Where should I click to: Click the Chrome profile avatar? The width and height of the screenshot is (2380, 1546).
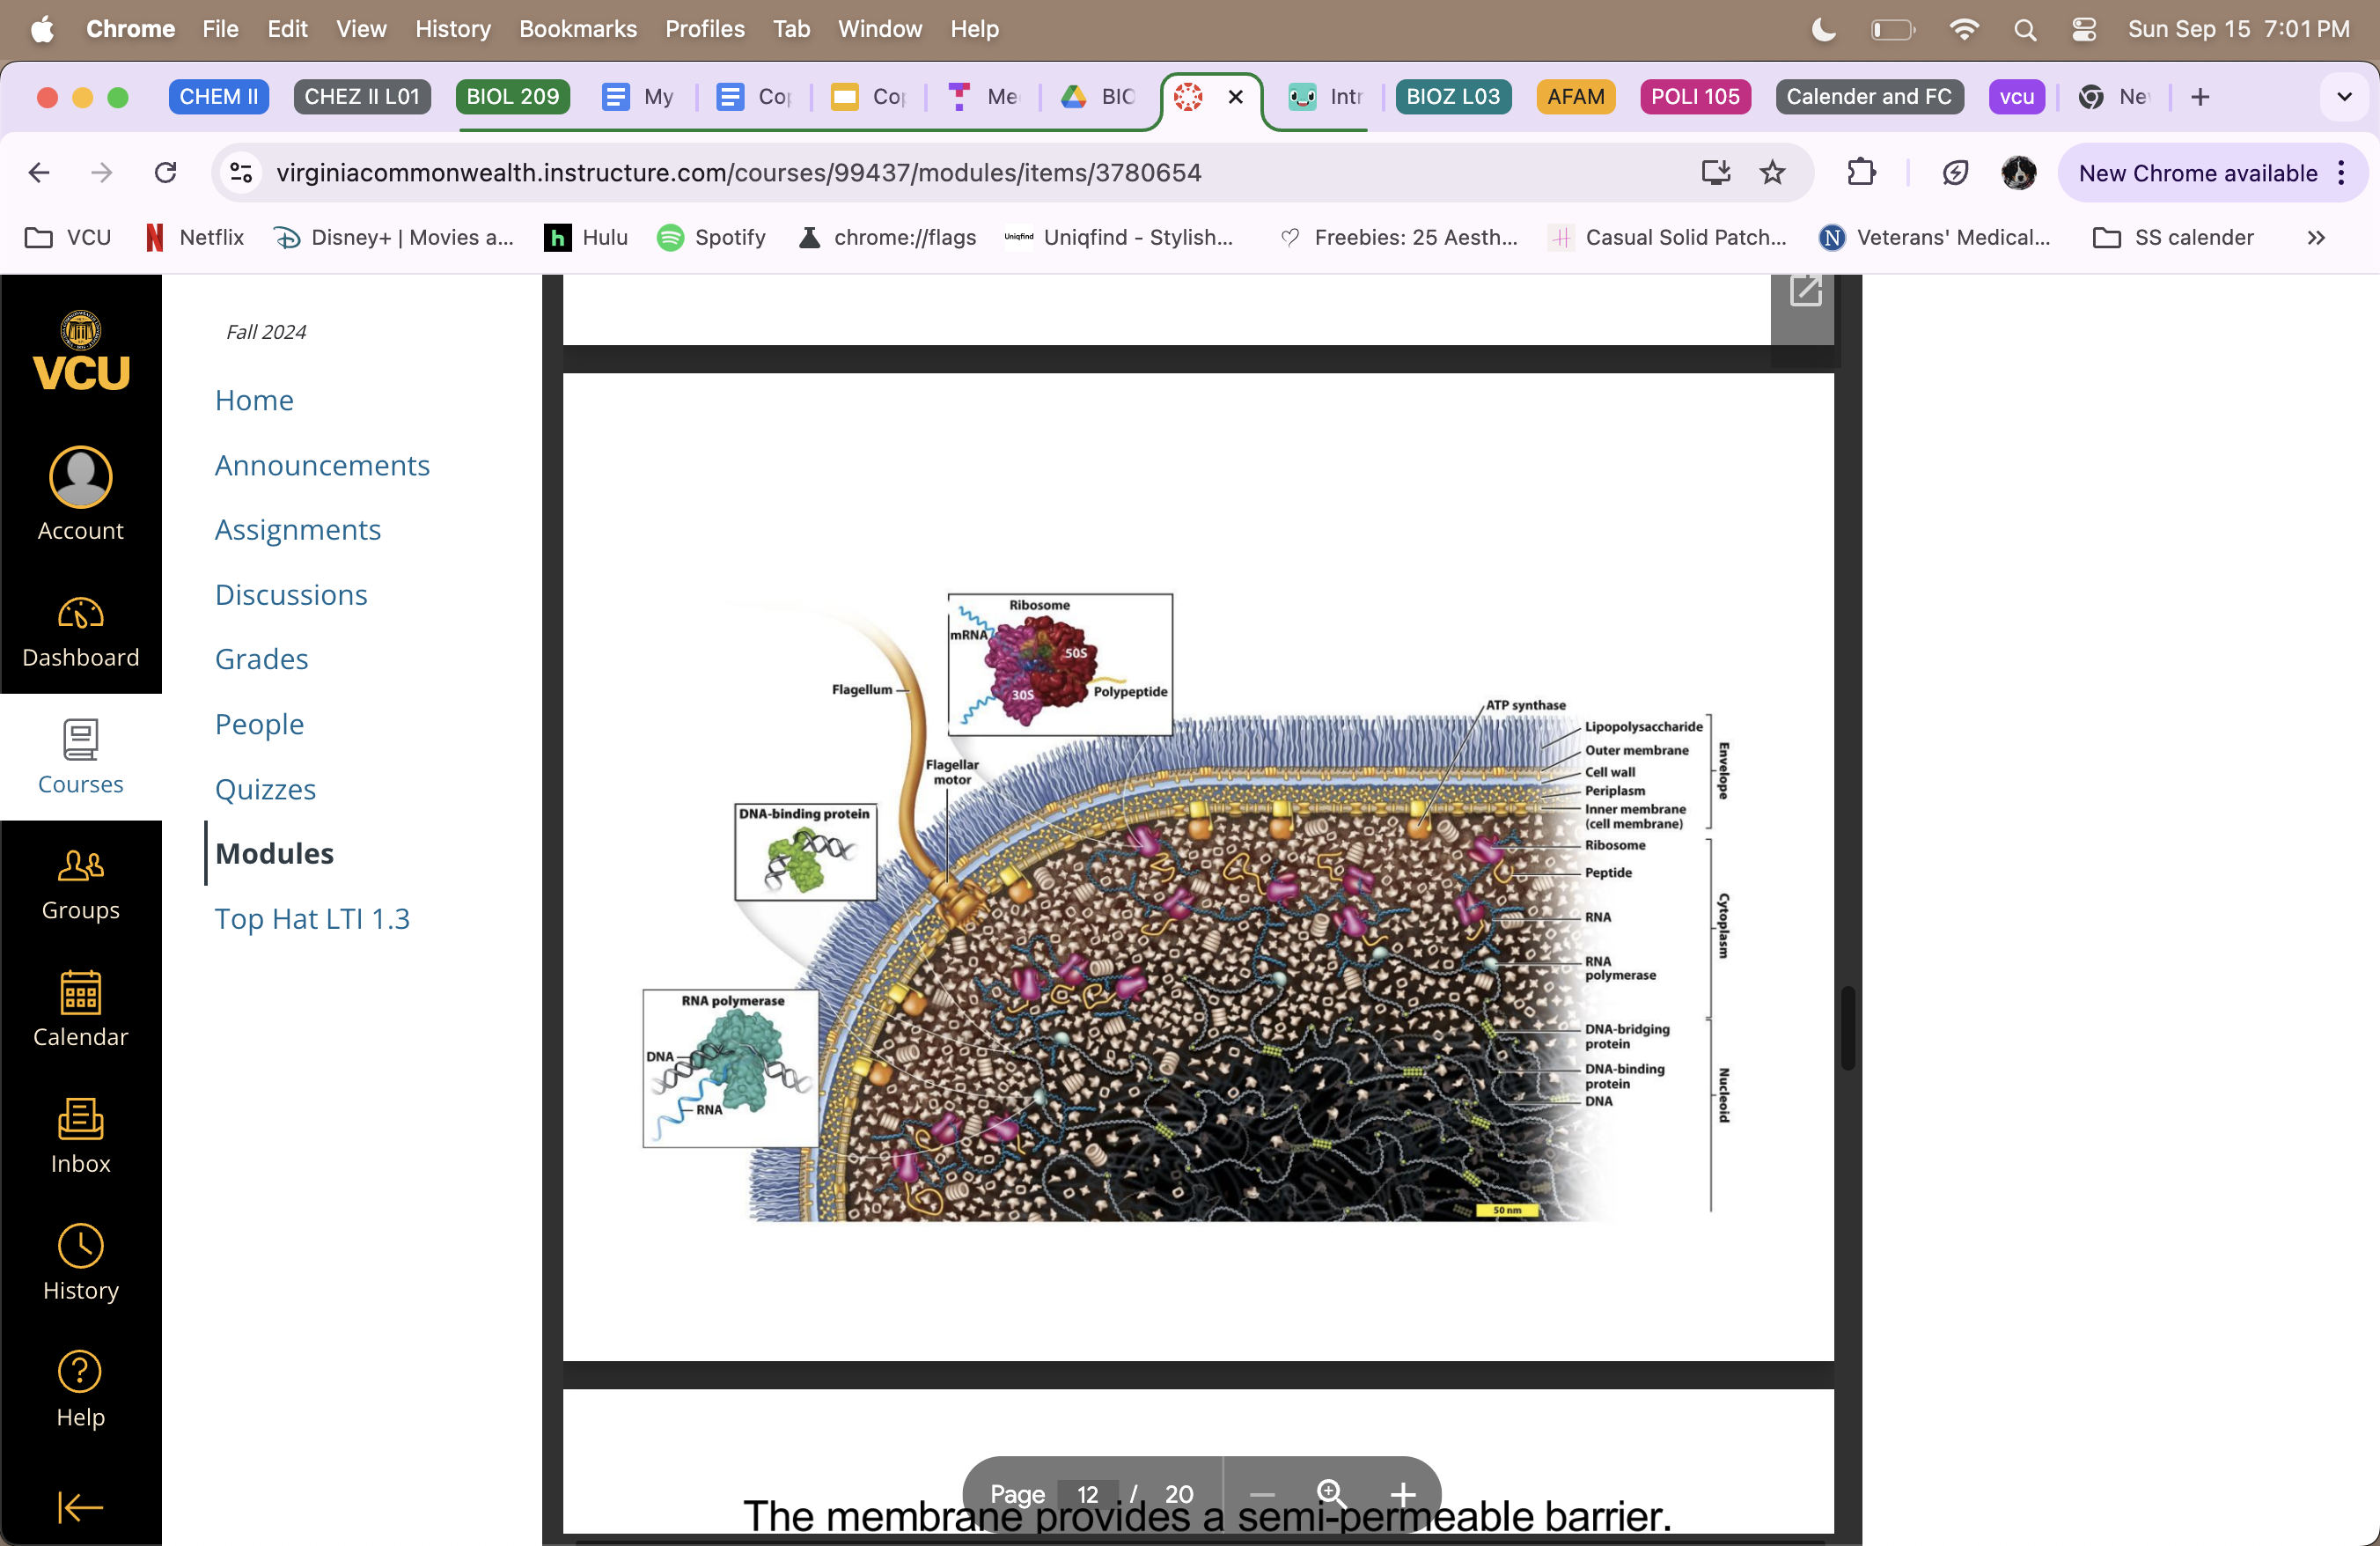(2018, 173)
